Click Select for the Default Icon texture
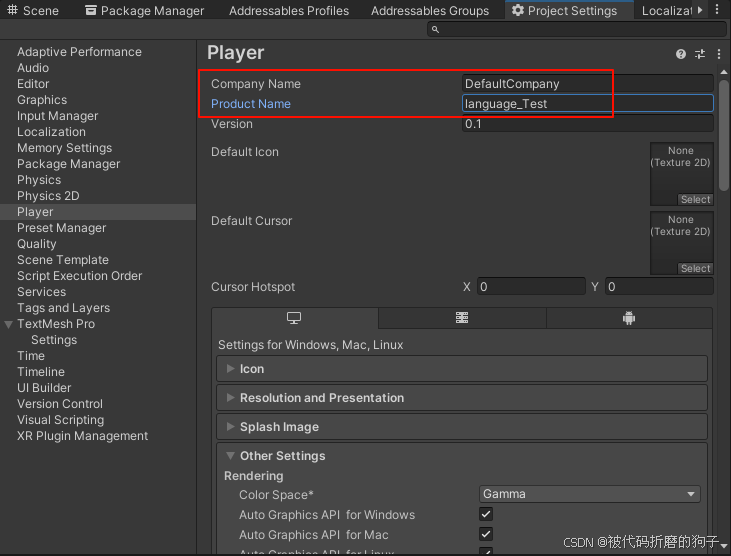The image size is (731, 556). point(696,199)
